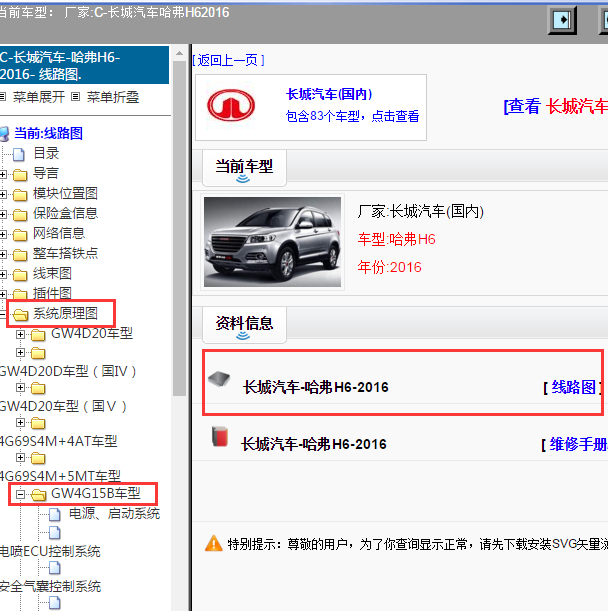Click 包含83个车型，点击查看 link
Image resolution: width=608 pixels, height=611 pixels.
coord(352,116)
